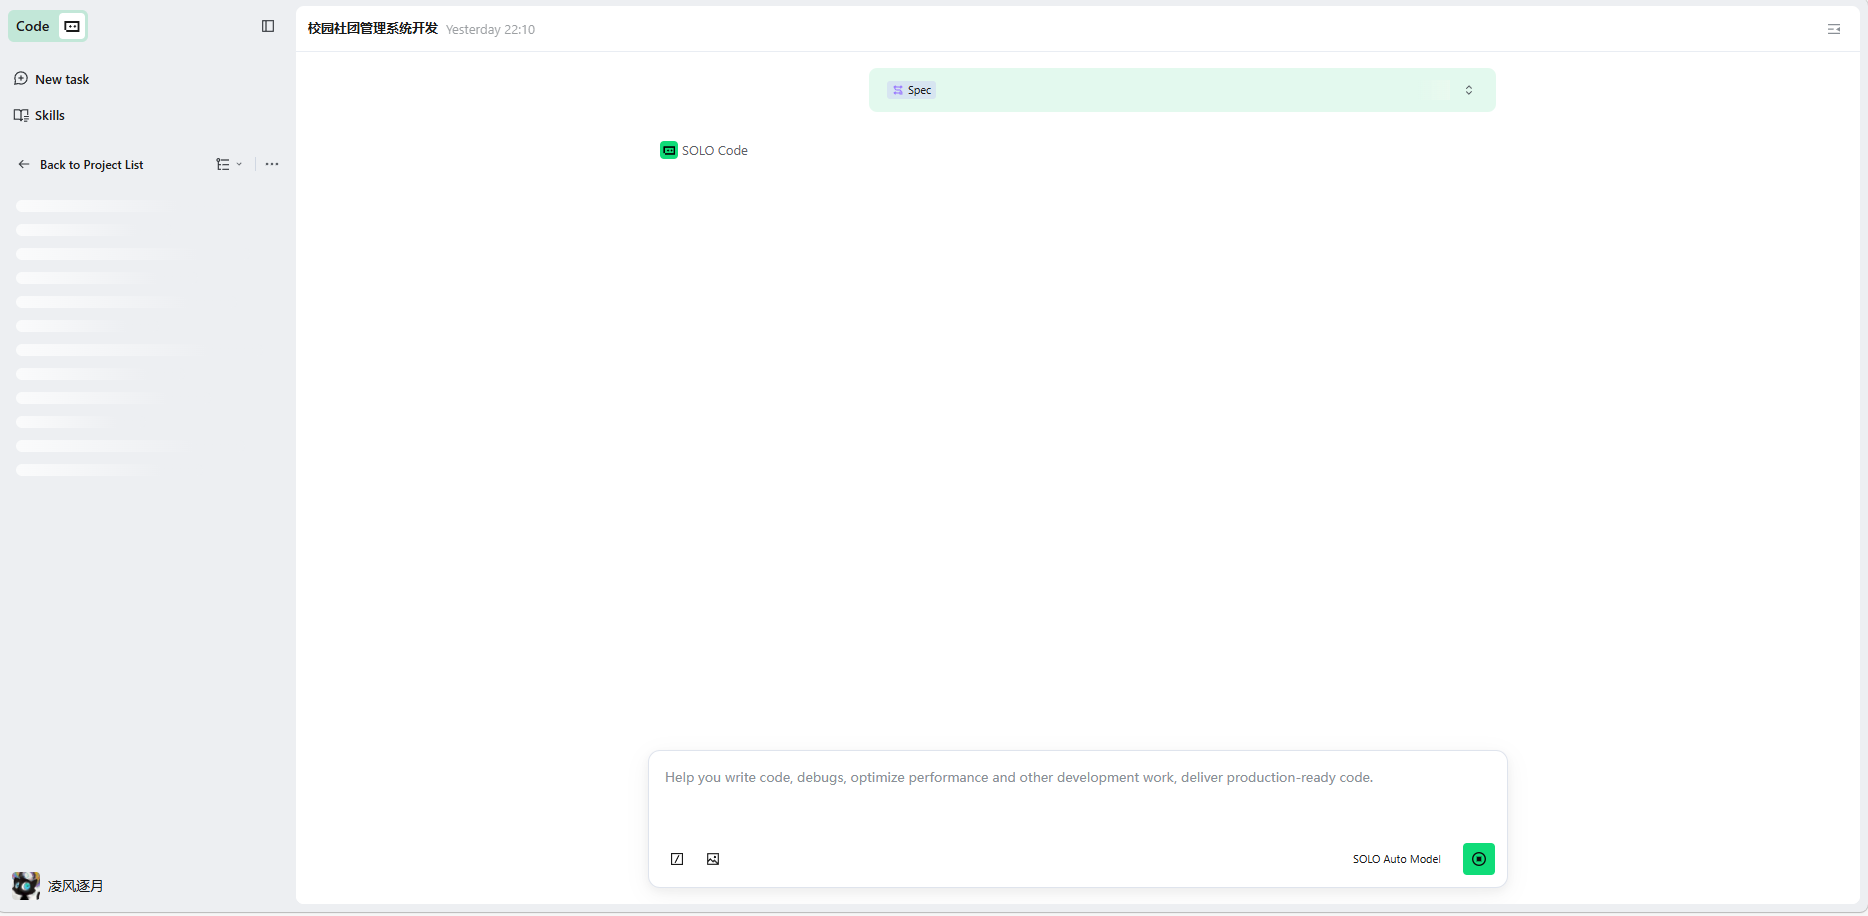
Task: Expand the Spec message block
Action: tap(1469, 90)
